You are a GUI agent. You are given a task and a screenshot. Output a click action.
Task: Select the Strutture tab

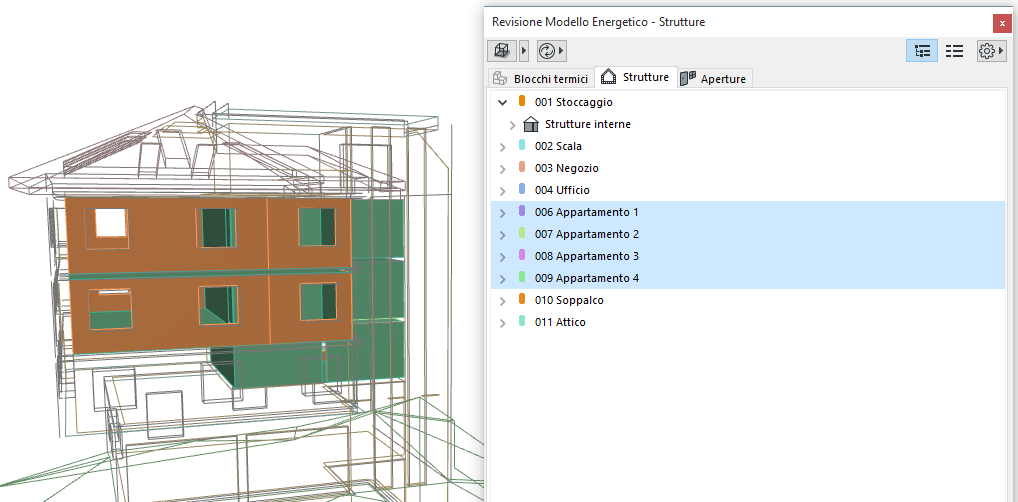(x=636, y=77)
